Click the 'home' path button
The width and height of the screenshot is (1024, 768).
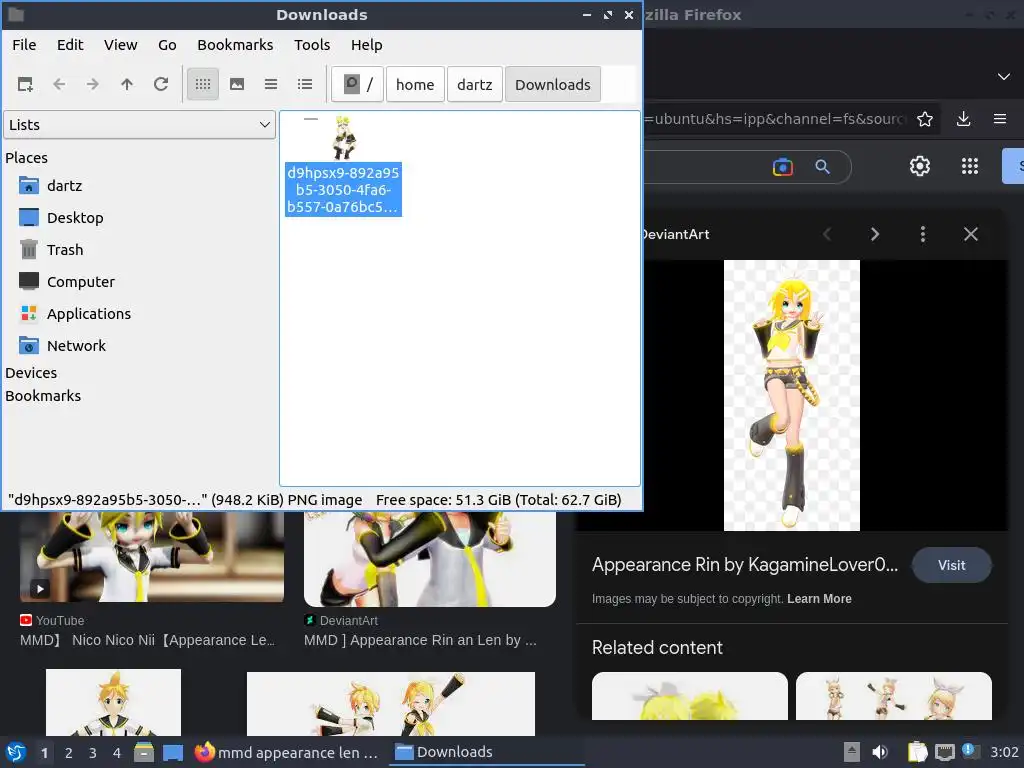tap(415, 84)
